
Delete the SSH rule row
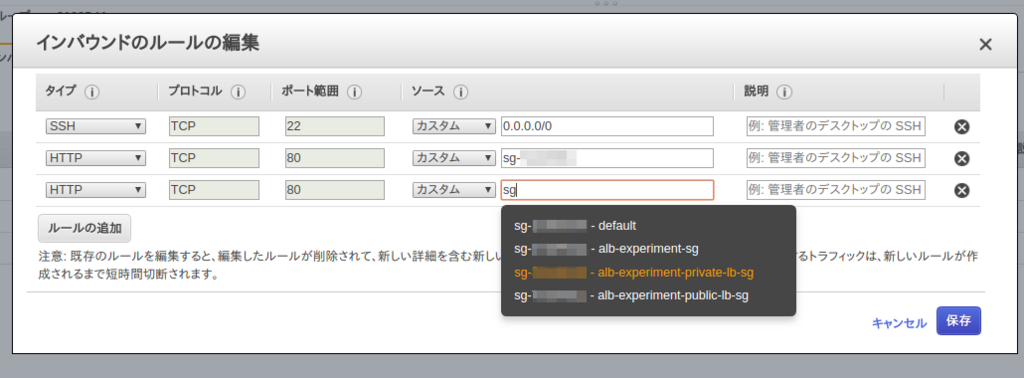(961, 127)
